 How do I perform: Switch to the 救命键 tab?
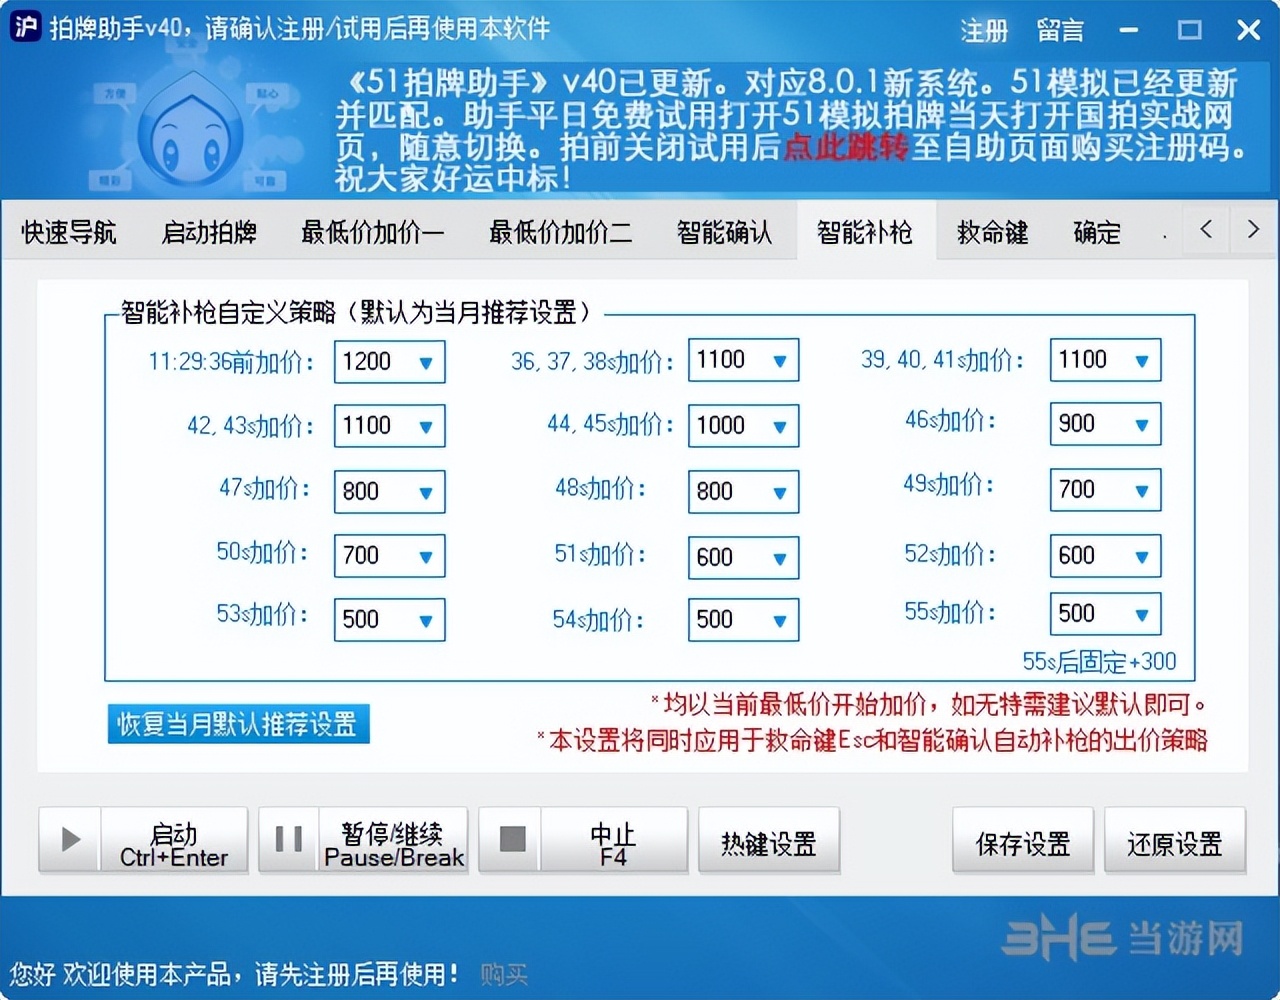(x=991, y=231)
